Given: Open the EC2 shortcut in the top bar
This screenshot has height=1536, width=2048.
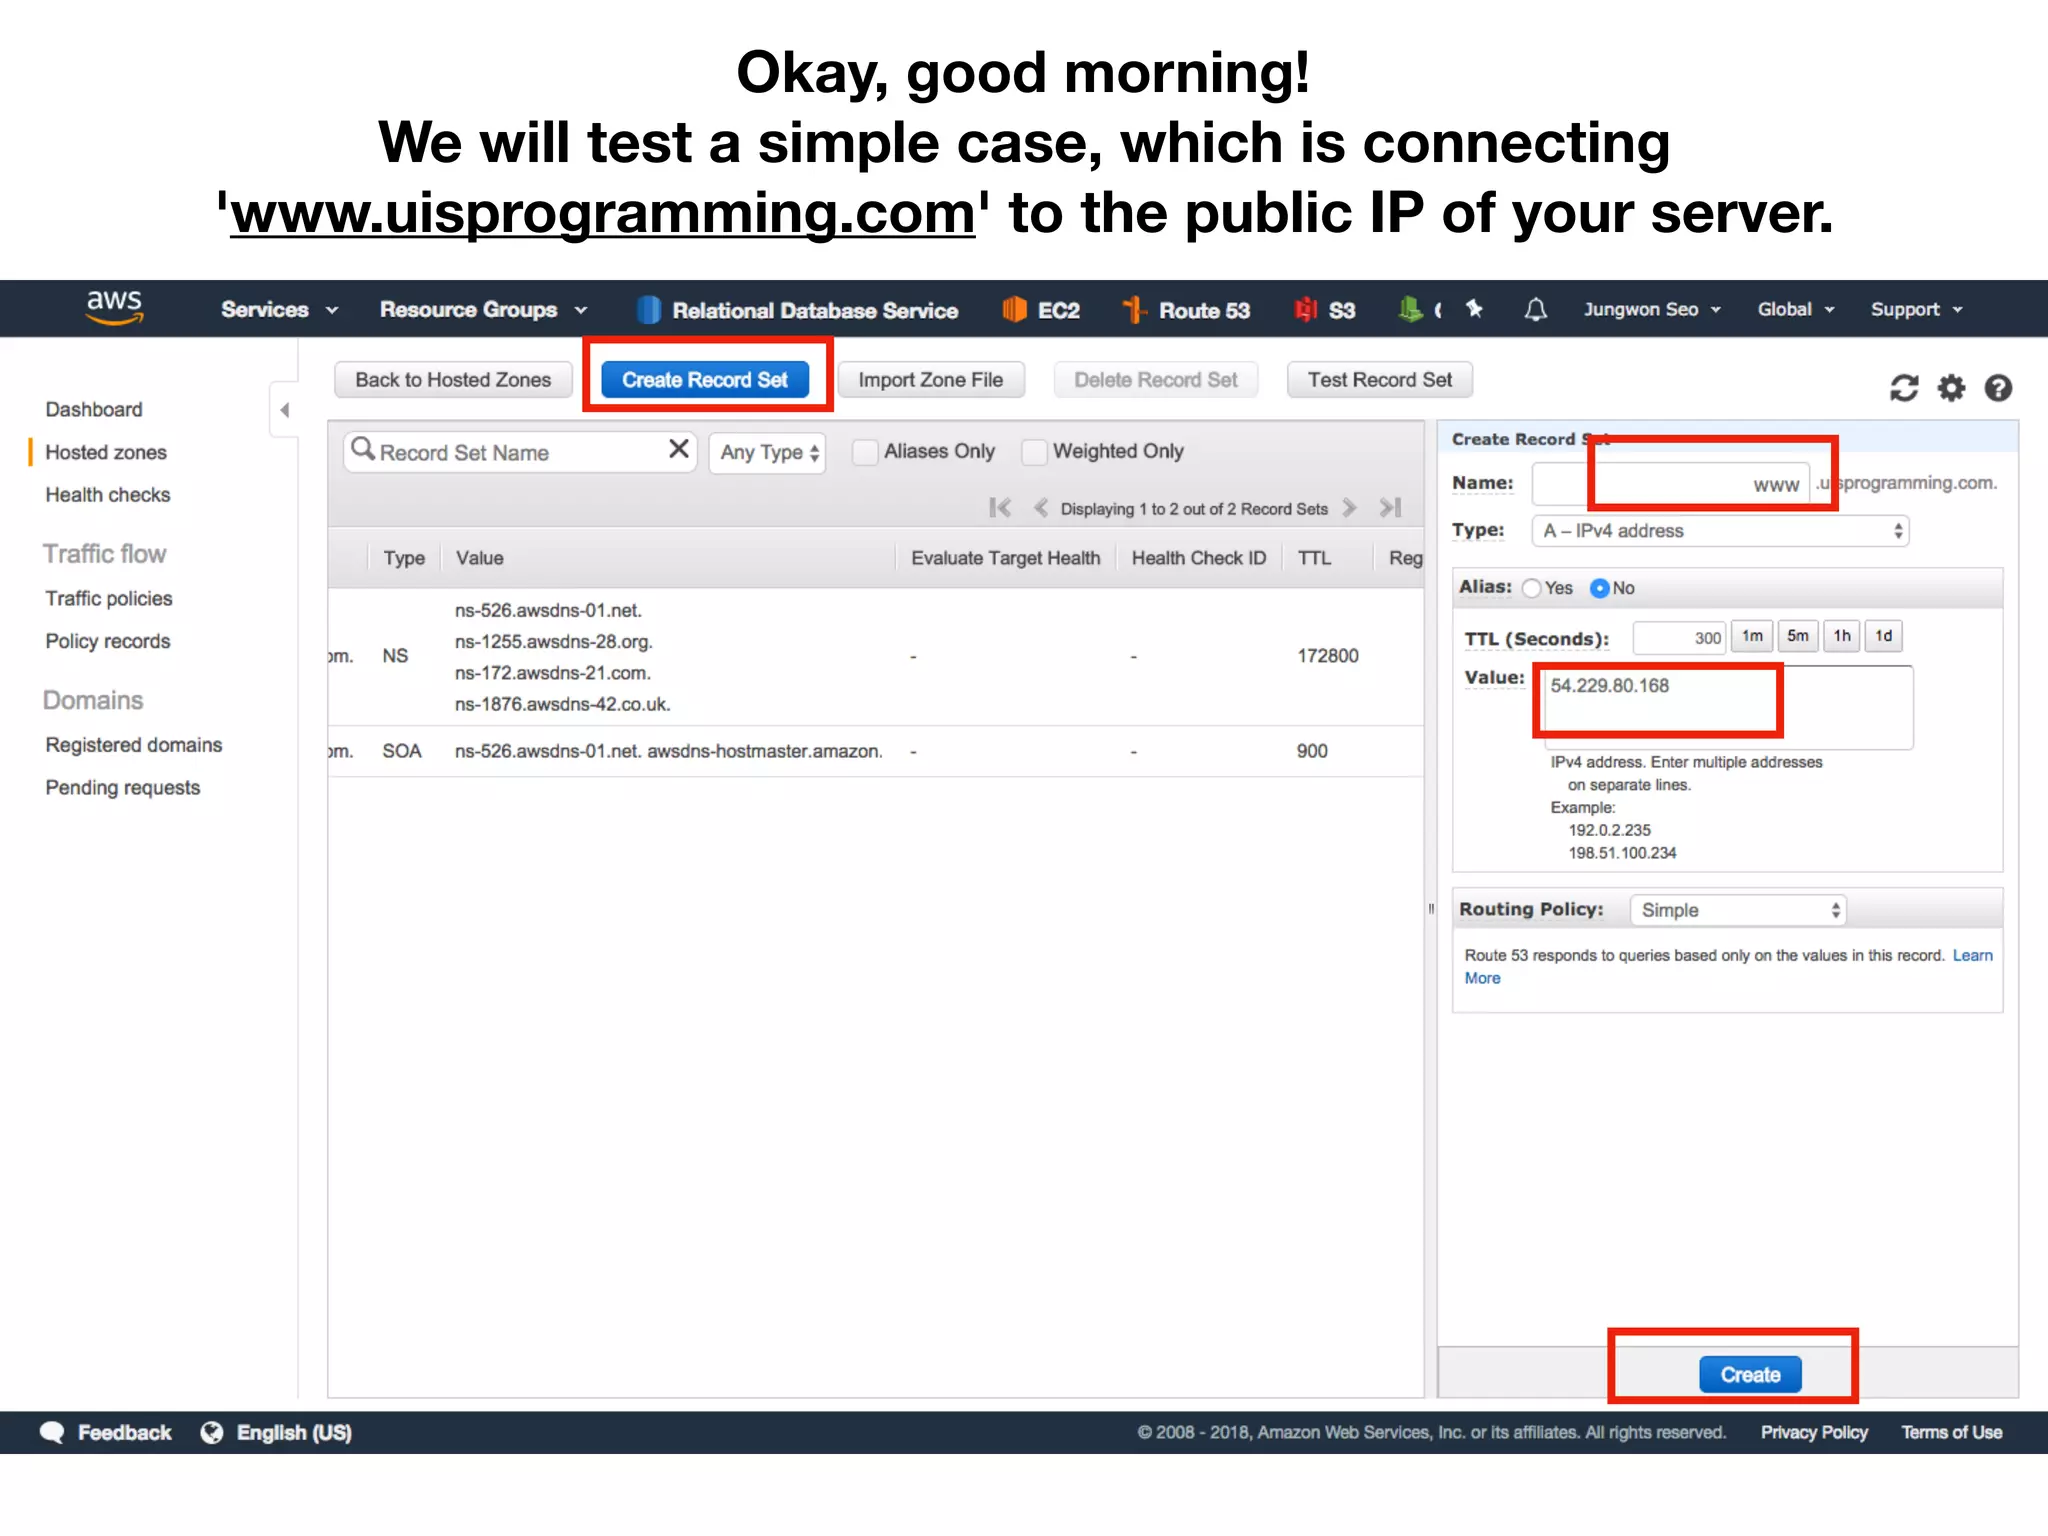Looking at the screenshot, I should [x=1041, y=310].
